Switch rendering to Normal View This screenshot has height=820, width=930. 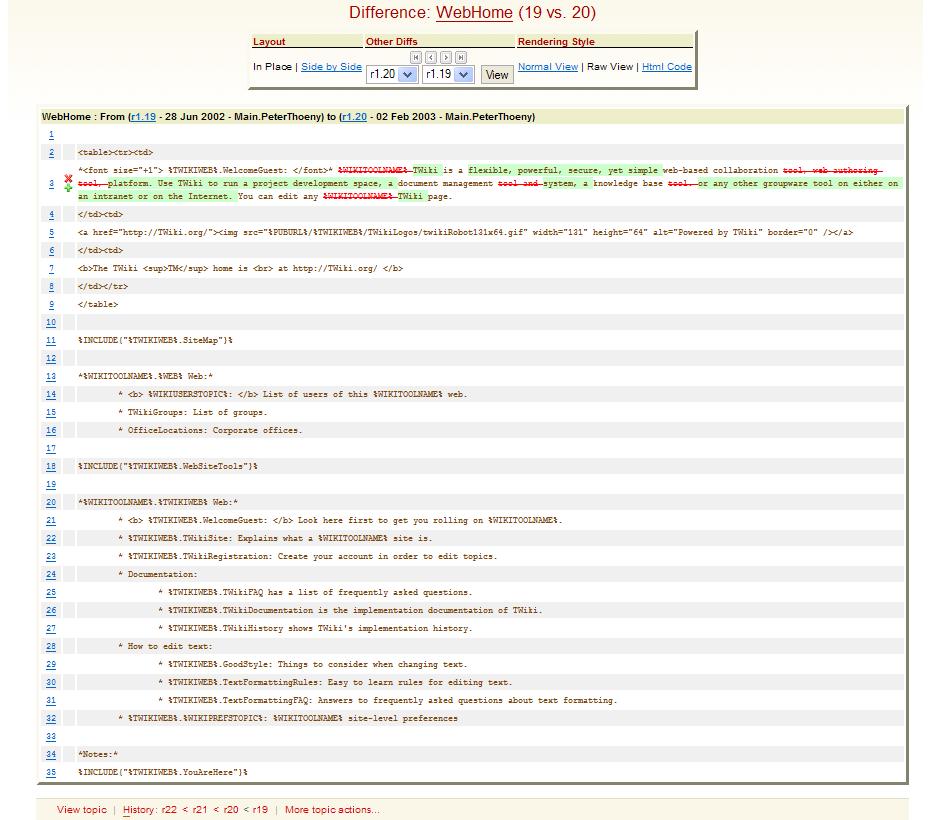pos(548,67)
